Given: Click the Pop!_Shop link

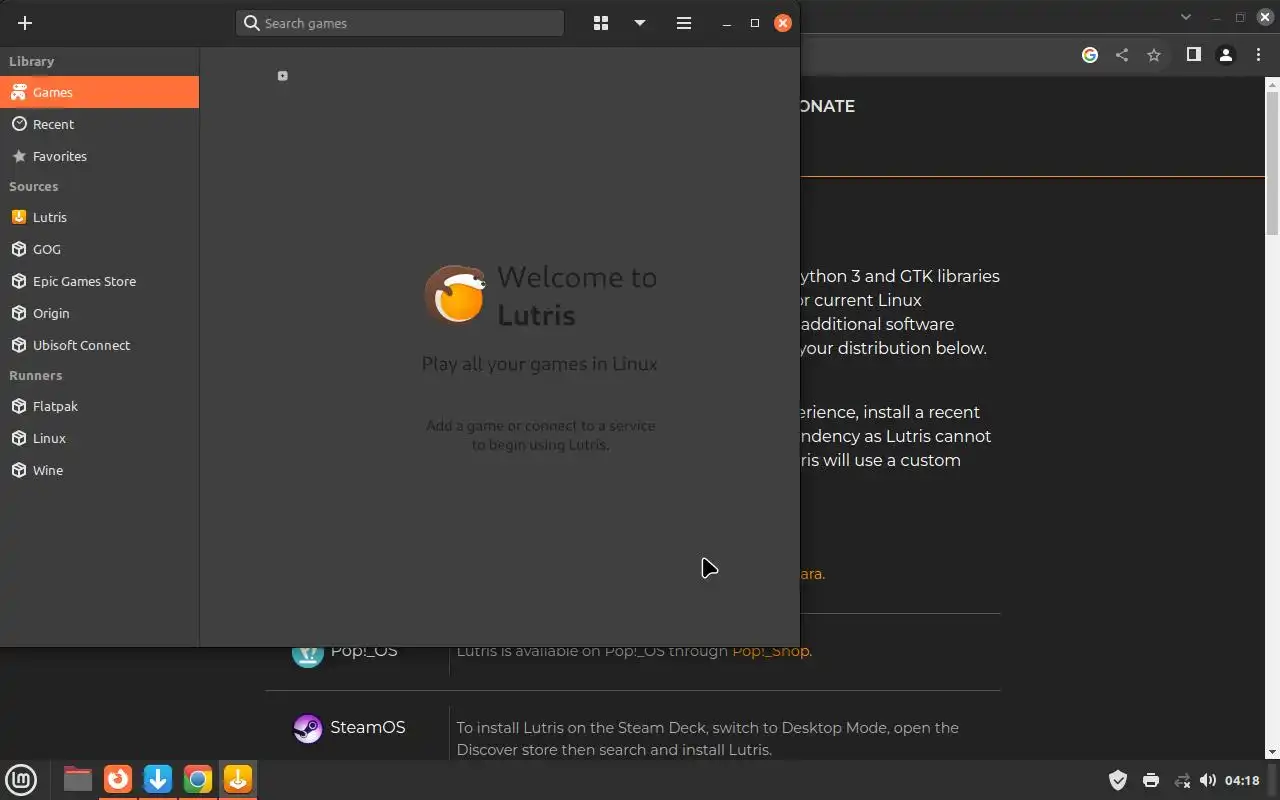Looking at the screenshot, I should coord(771,651).
